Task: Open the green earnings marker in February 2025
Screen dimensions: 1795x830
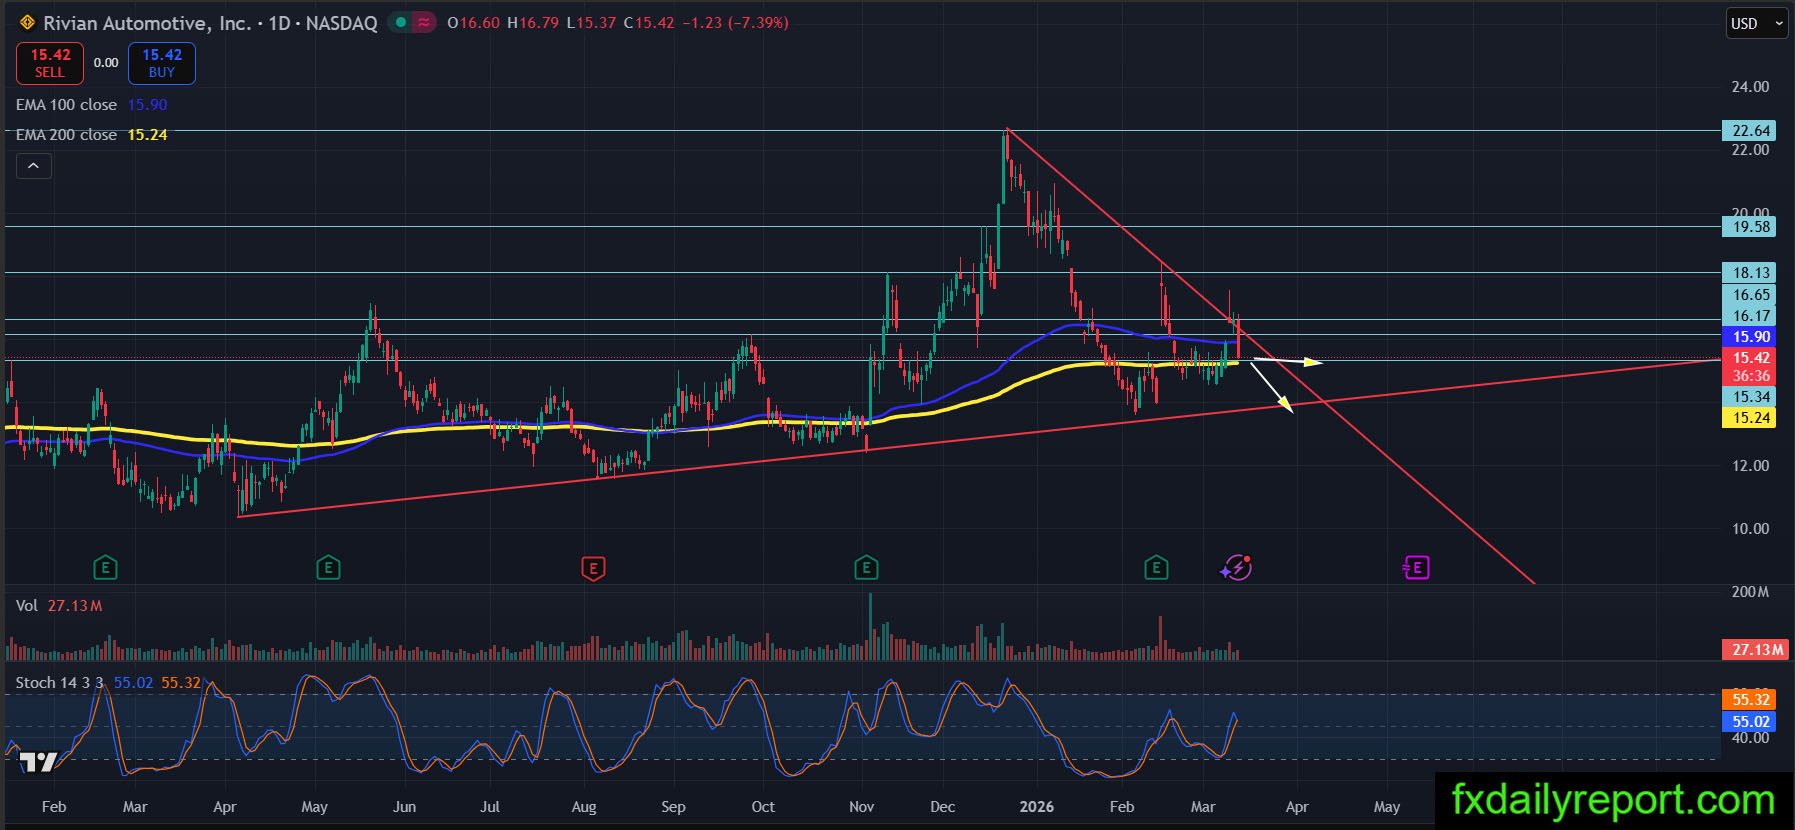Action: (105, 569)
